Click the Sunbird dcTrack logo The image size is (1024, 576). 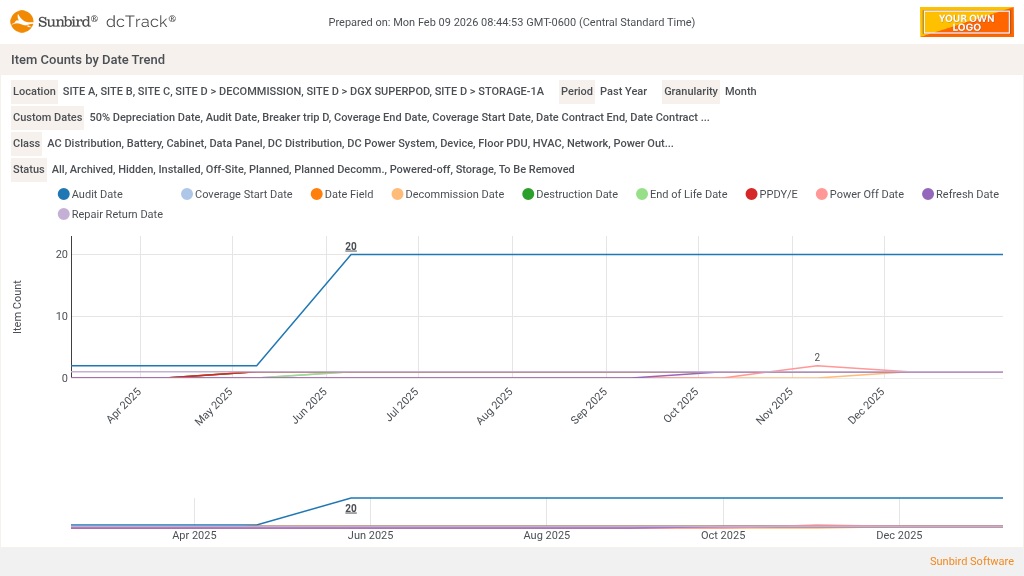(x=93, y=21)
